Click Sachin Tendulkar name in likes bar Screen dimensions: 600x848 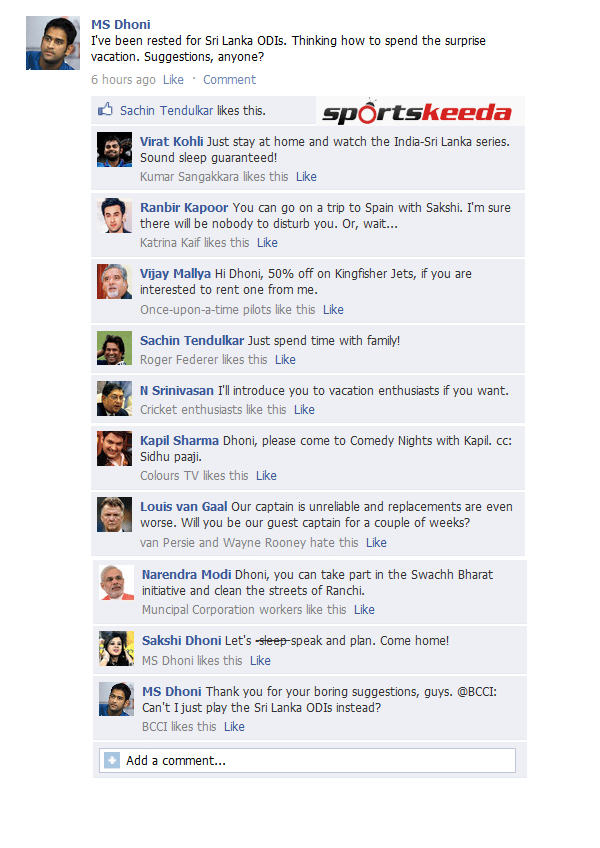click(167, 110)
